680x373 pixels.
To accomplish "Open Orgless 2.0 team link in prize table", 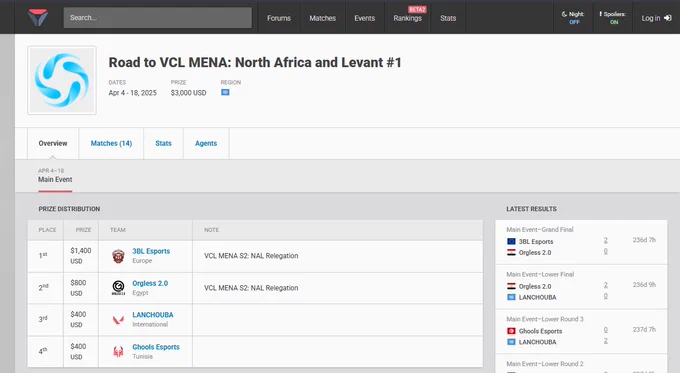I will [x=150, y=283].
